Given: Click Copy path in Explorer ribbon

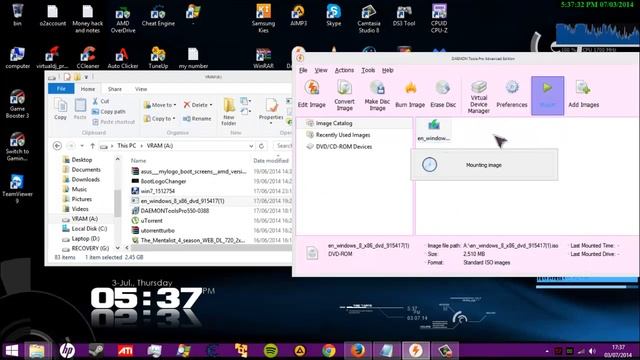Looking at the screenshot, I should coord(109,111).
